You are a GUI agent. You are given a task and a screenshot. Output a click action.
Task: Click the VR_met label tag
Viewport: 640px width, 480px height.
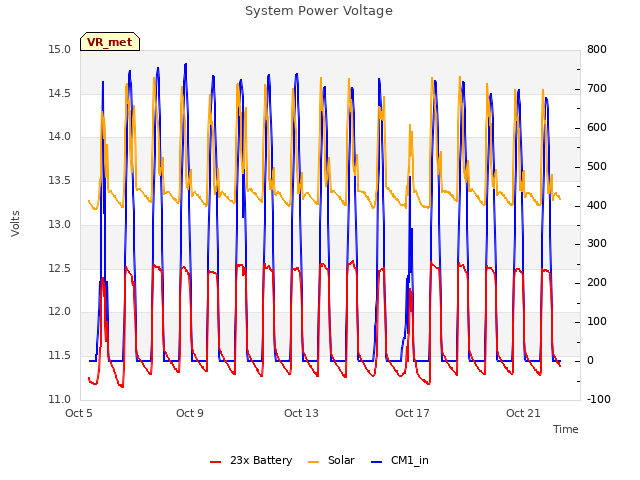click(110, 42)
